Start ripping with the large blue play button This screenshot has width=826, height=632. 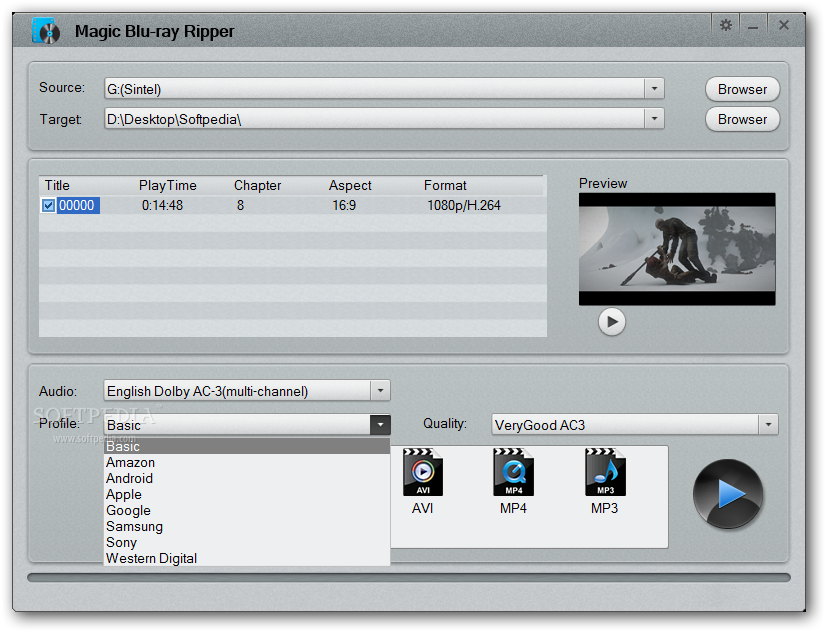(728, 494)
